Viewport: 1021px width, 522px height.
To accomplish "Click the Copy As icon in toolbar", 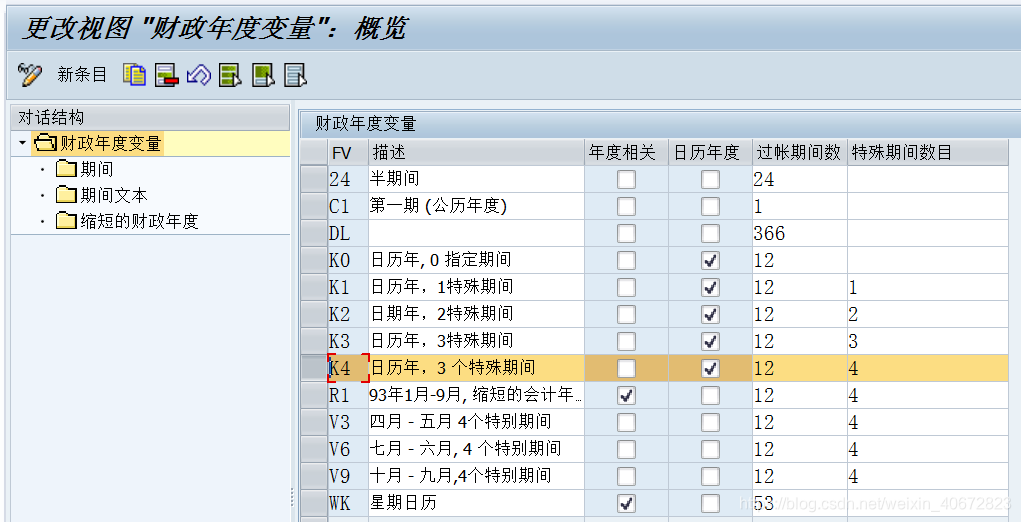I will (135, 75).
